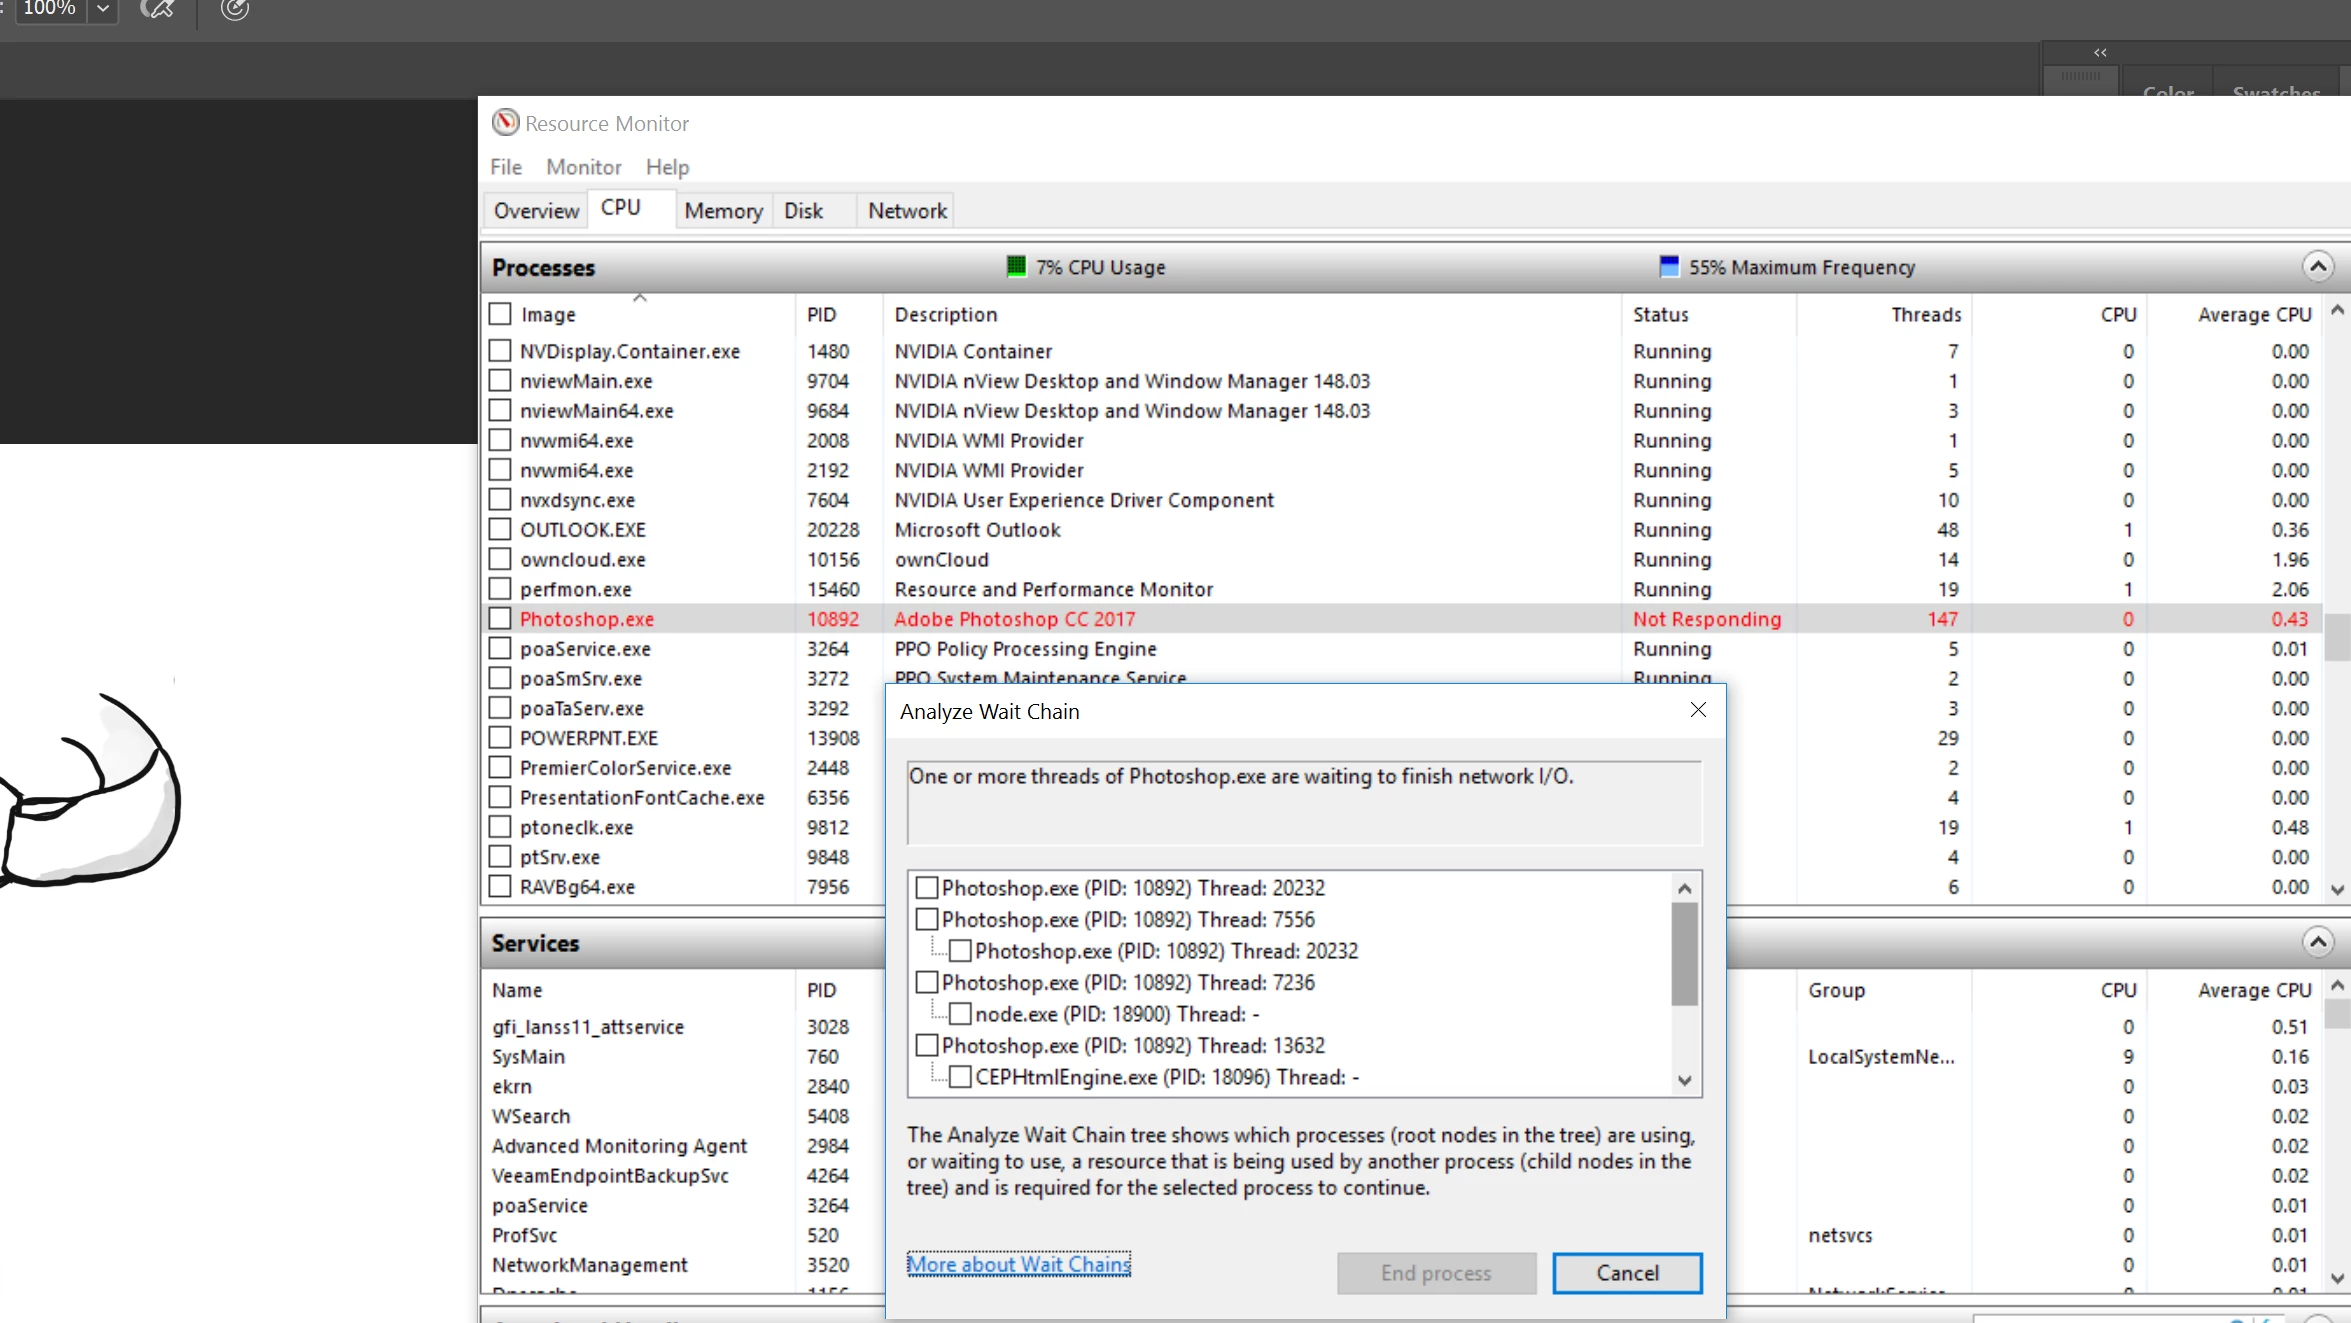Switch to the Memory tab
Image resolution: width=2351 pixels, height=1323 pixels.
tap(723, 211)
